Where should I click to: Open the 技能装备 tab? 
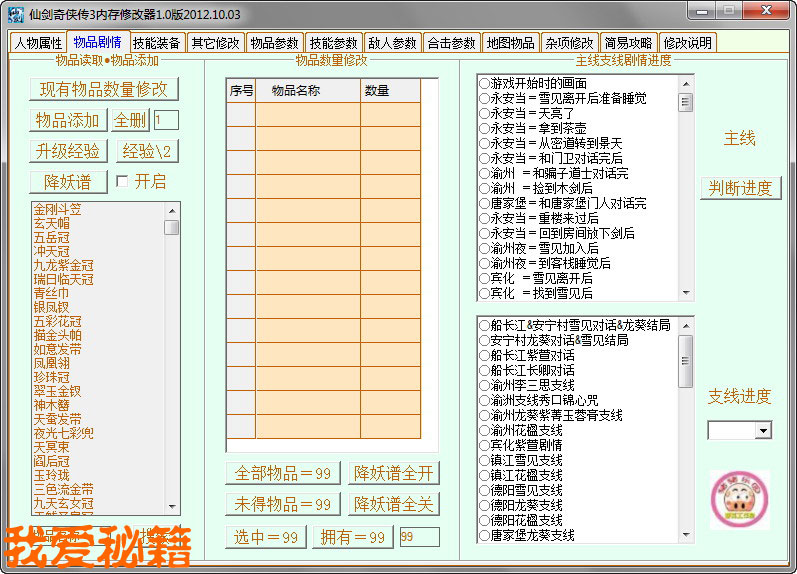click(x=157, y=43)
